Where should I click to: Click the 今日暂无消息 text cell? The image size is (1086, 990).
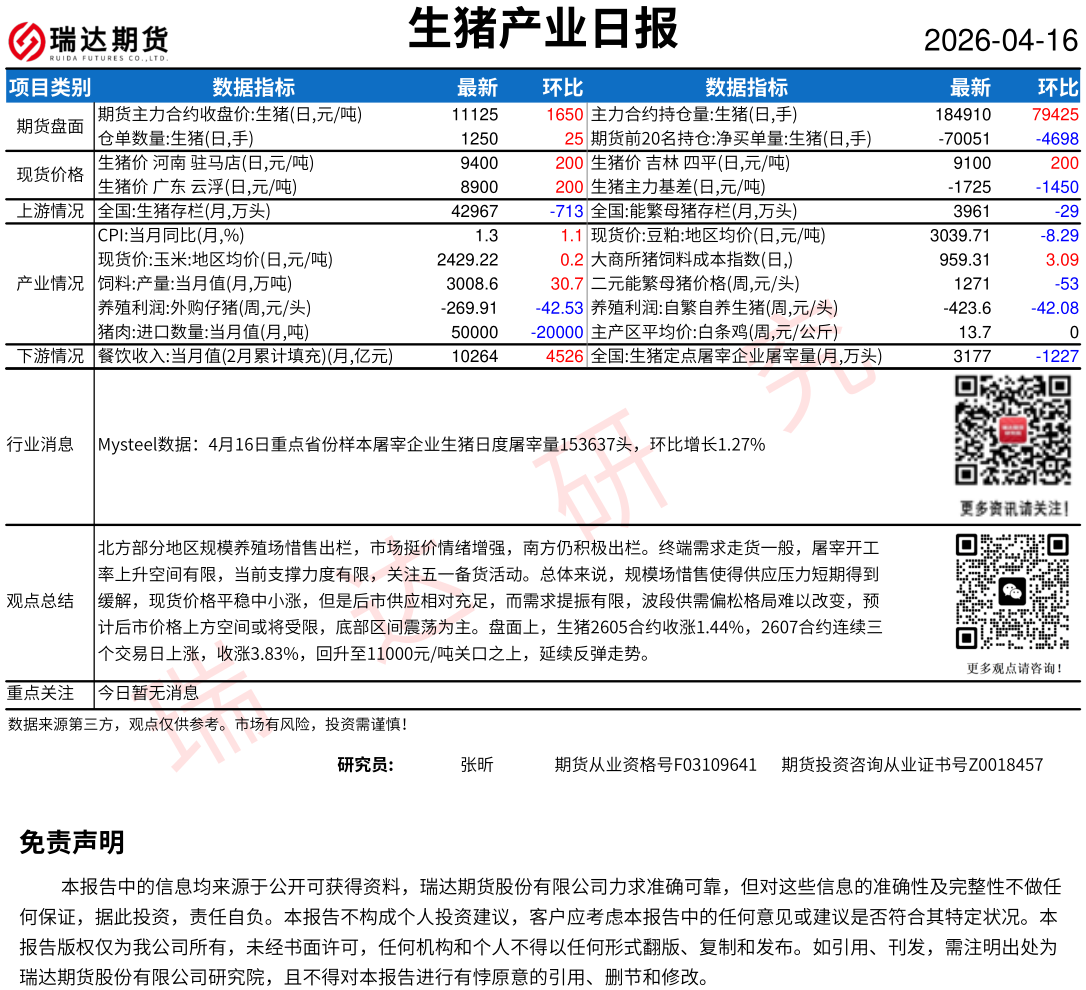148,692
